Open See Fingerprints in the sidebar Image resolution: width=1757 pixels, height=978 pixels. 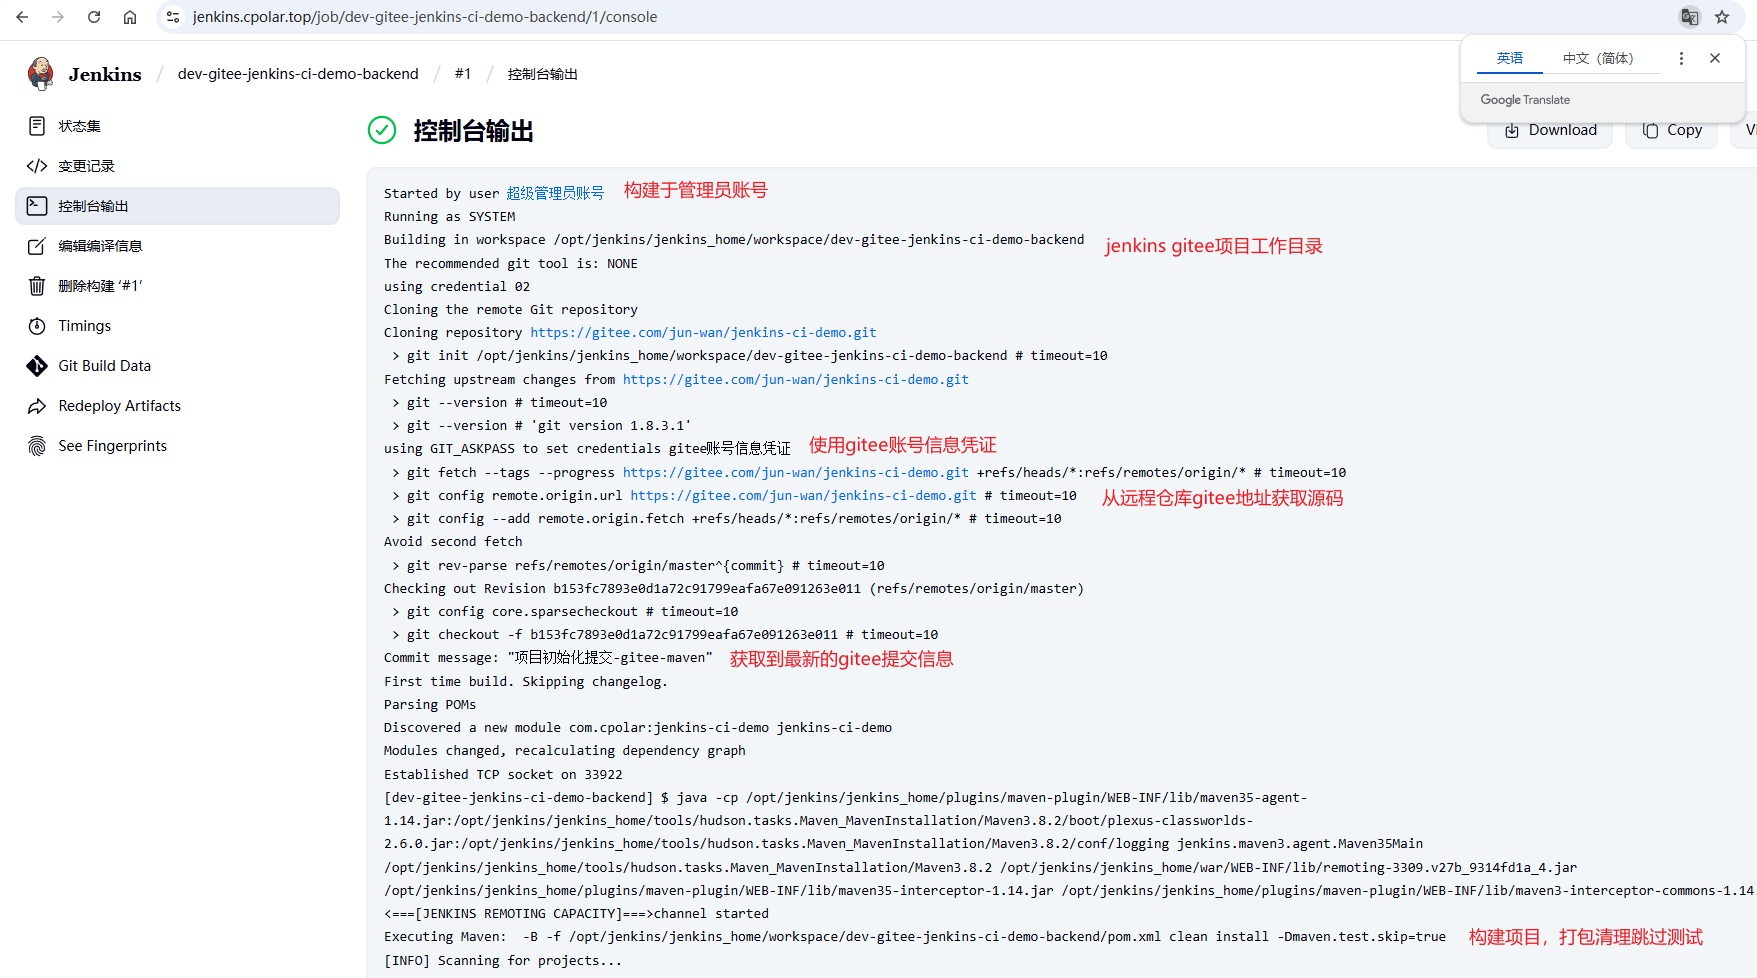(178, 446)
